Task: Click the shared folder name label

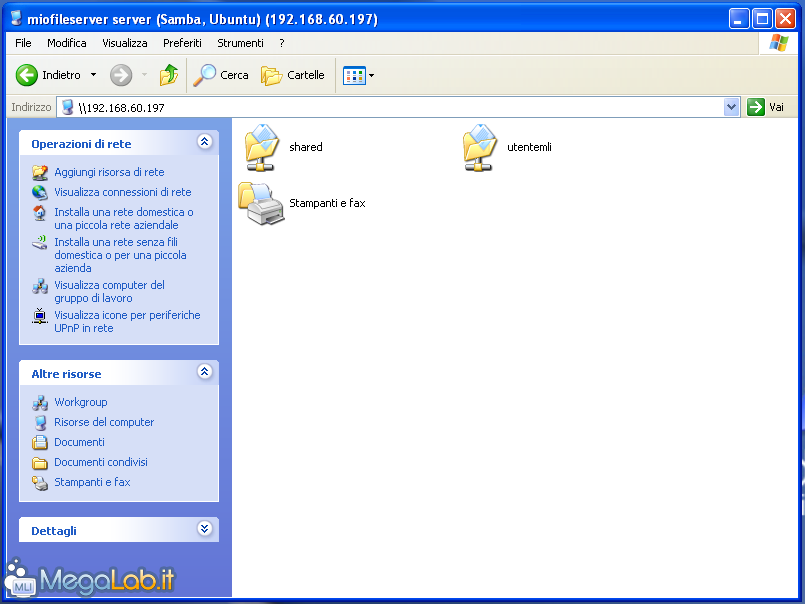Action: coord(306,147)
